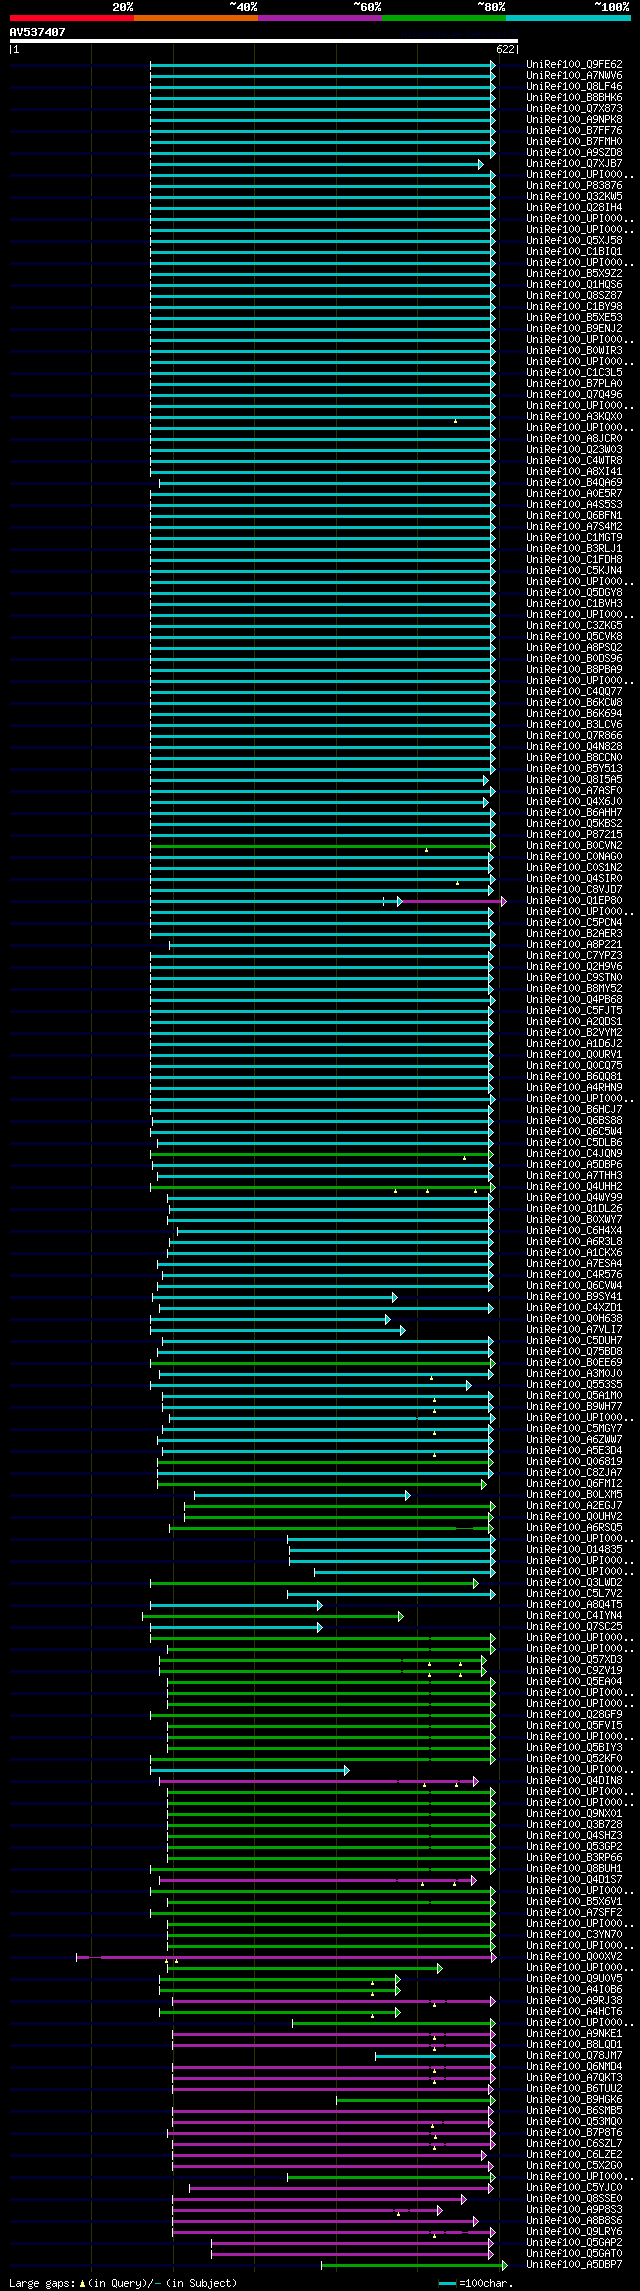Open hit UniRef100_A7NWV6
Viewport: 640px width, 2291px height.
click(x=574, y=76)
